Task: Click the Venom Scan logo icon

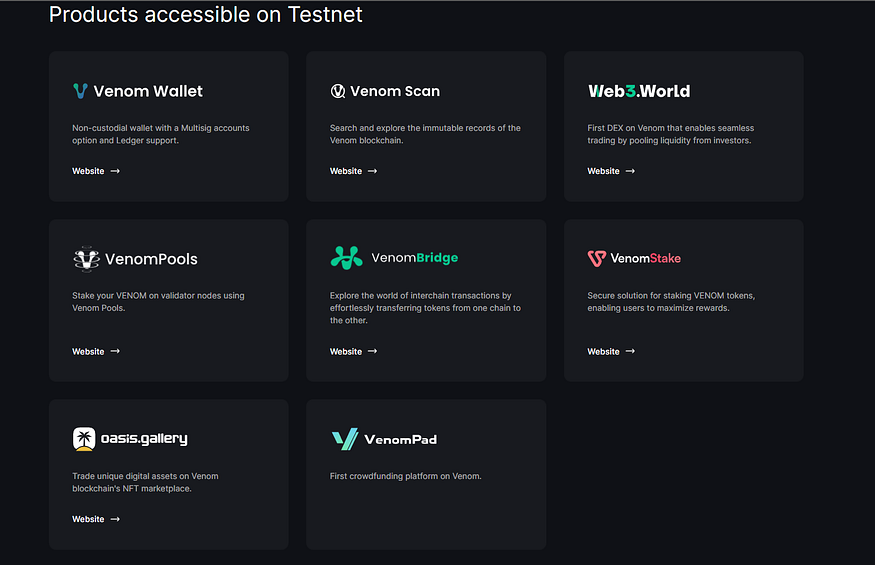Action: click(x=338, y=91)
